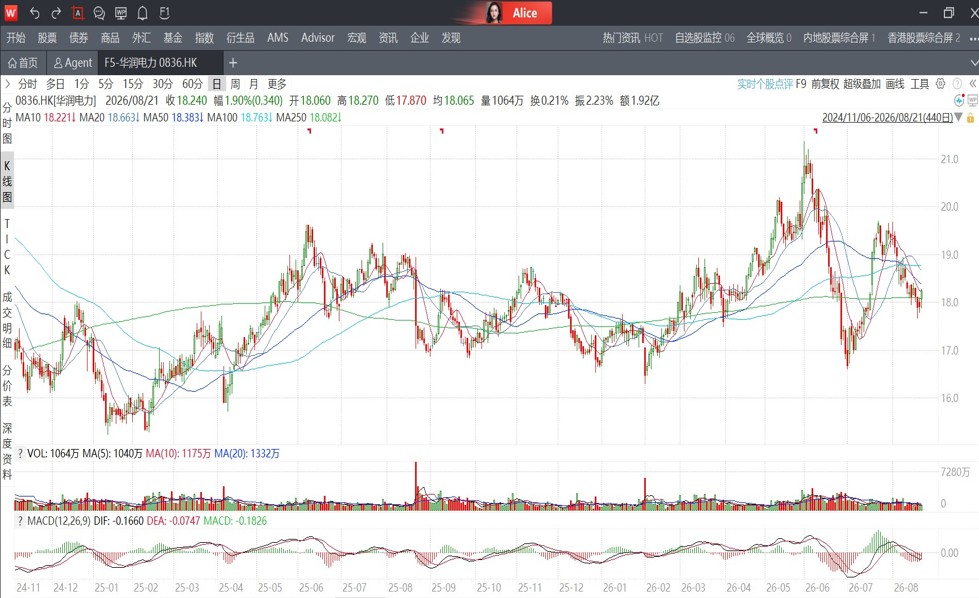Click the orange lock icon beside date range
This screenshot has width=979, height=598.
(x=970, y=117)
